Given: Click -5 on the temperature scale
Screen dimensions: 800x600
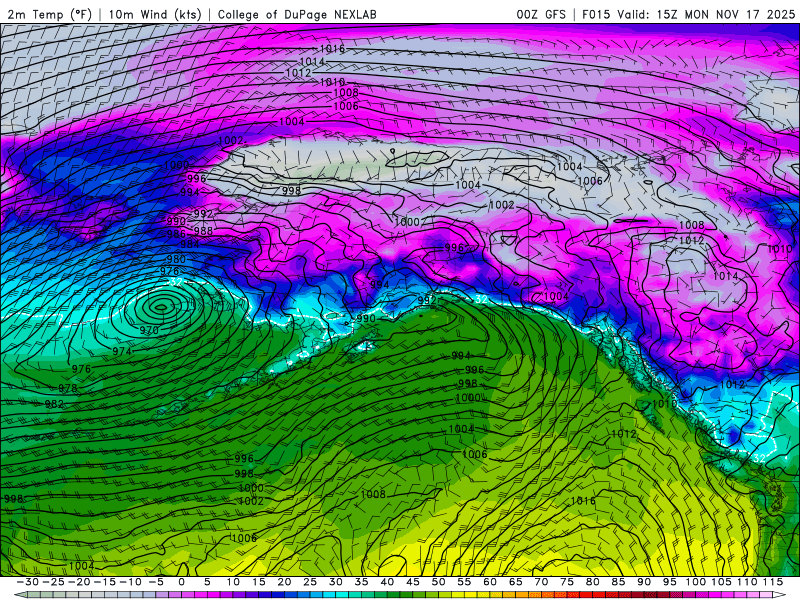Looking at the screenshot, I should tap(158, 582).
